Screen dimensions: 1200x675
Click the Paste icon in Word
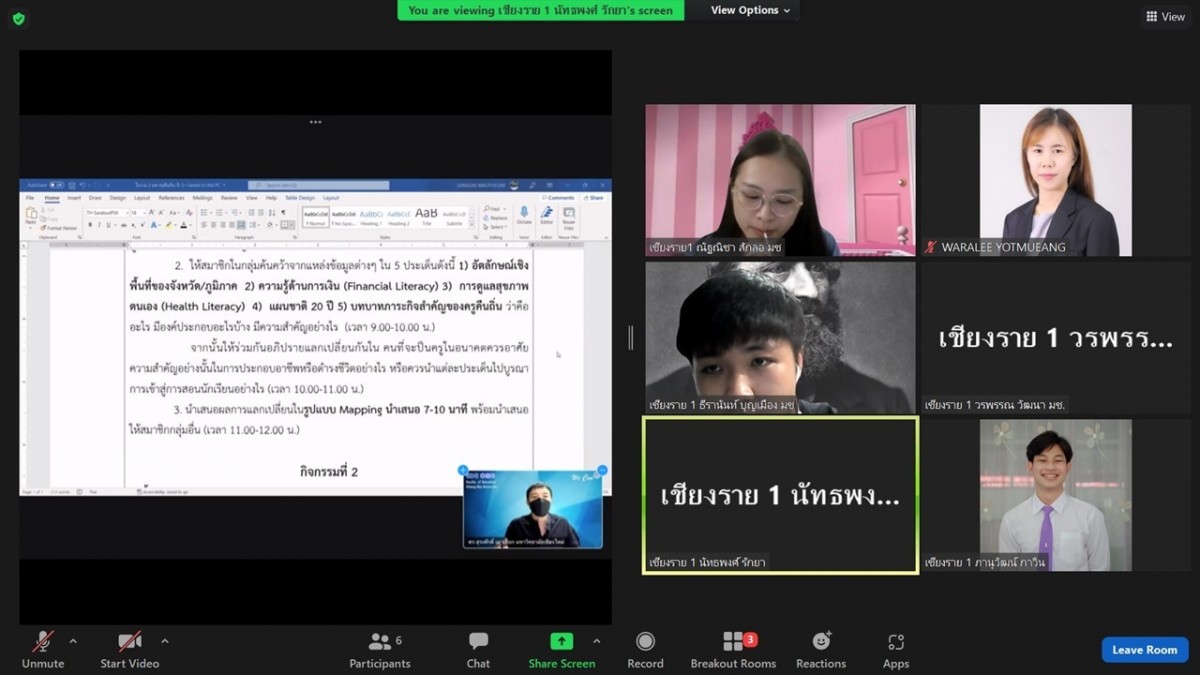pyautogui.click(x=32, y=214)
